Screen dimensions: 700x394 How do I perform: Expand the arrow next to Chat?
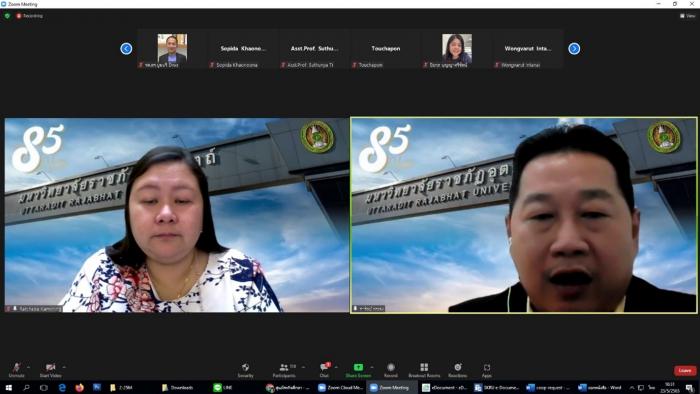click(x=336, y=367)
